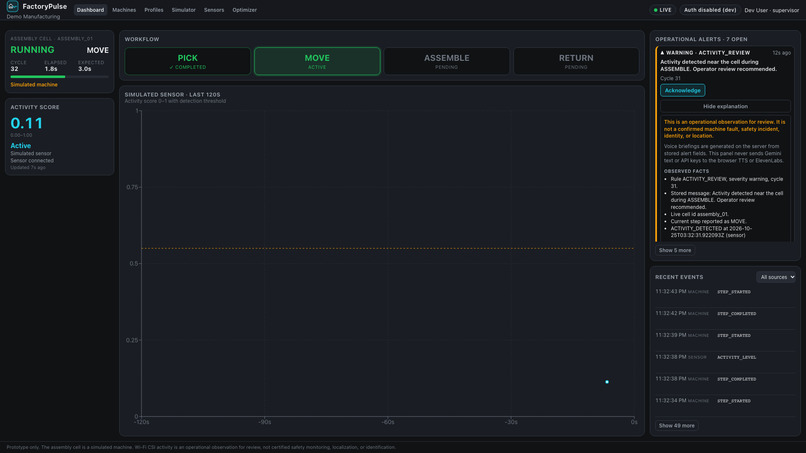Viewport: 806px width, 453px height.
Task: Click Dev User supervisor label
Action: click(x=772, y=10)
